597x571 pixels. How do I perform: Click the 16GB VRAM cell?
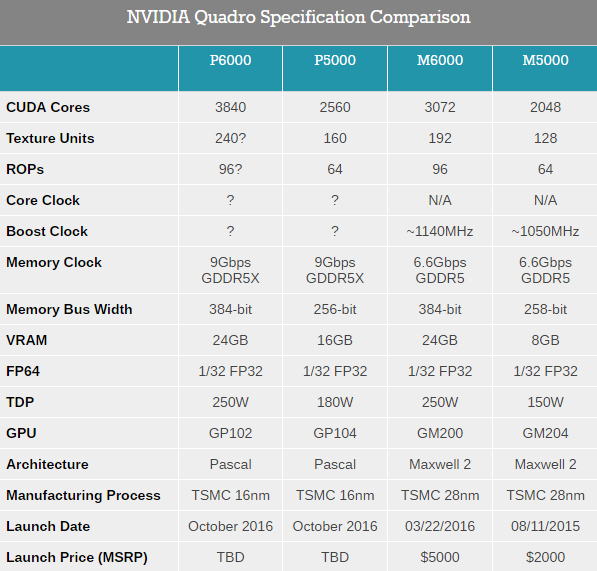[335, 340]
